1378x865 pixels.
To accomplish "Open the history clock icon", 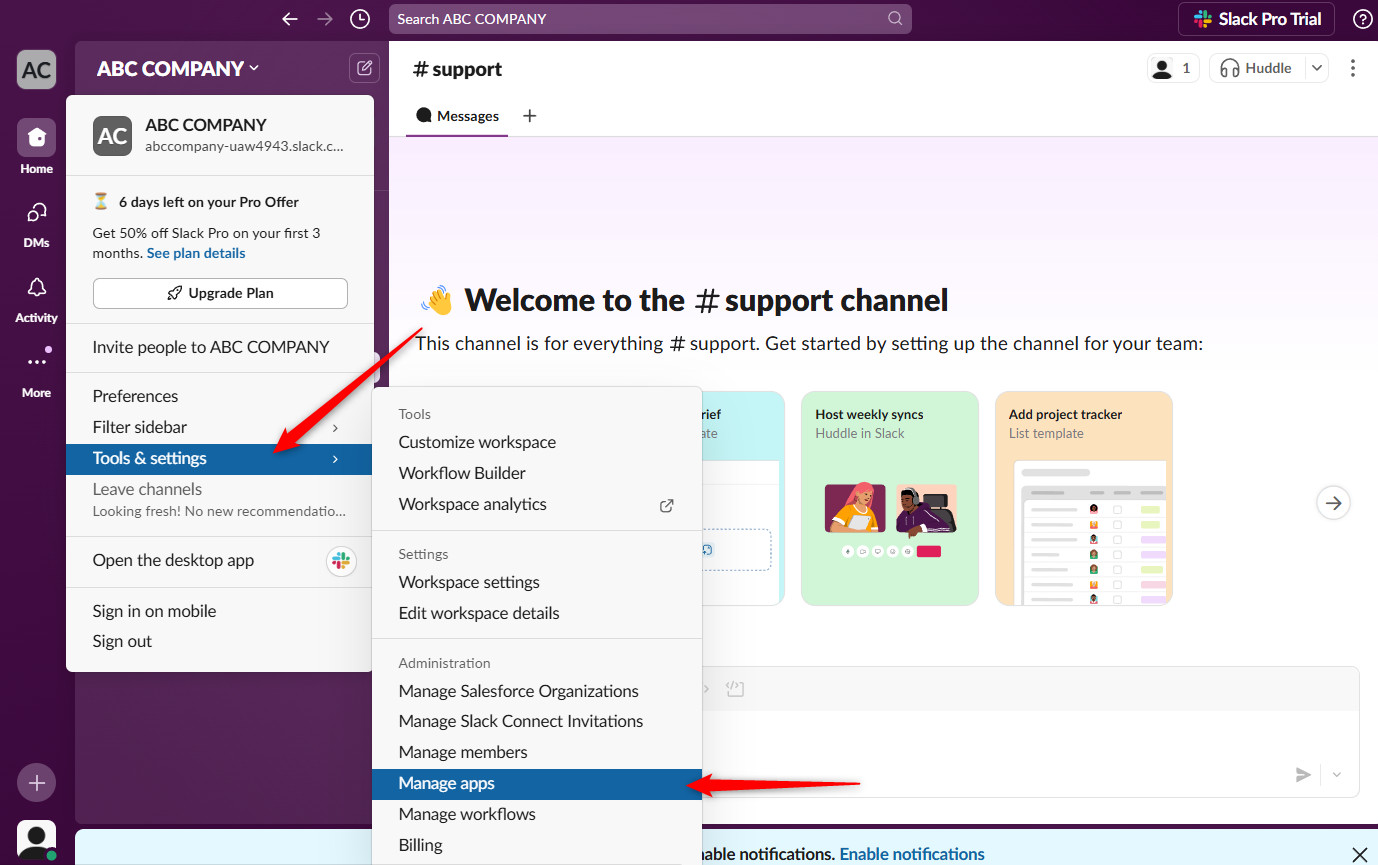I will point(360,19).
